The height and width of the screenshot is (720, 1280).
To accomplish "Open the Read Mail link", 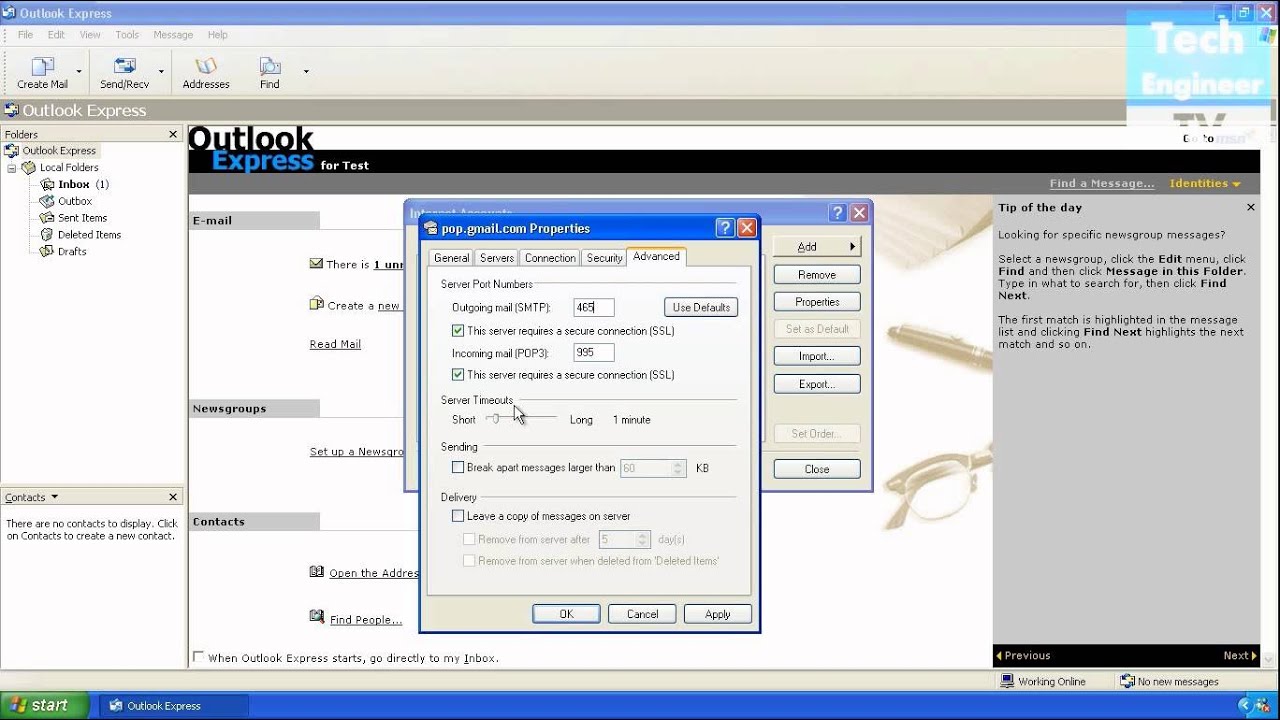I will coord(335,344).
